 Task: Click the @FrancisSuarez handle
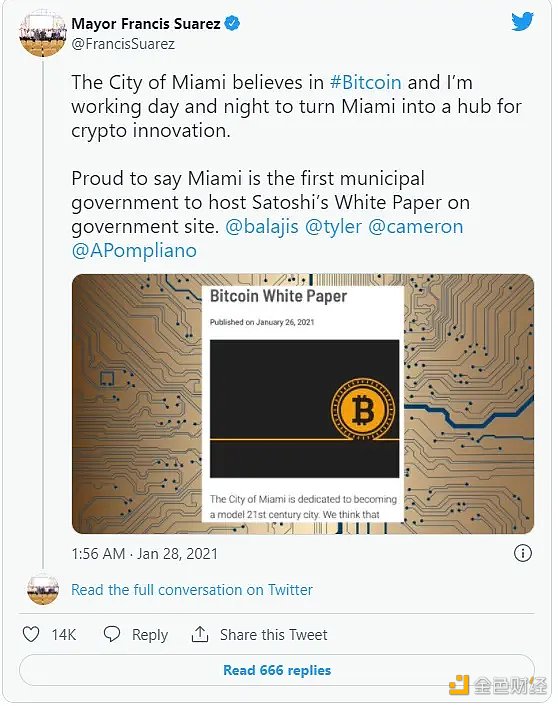[x=123, y=44]
